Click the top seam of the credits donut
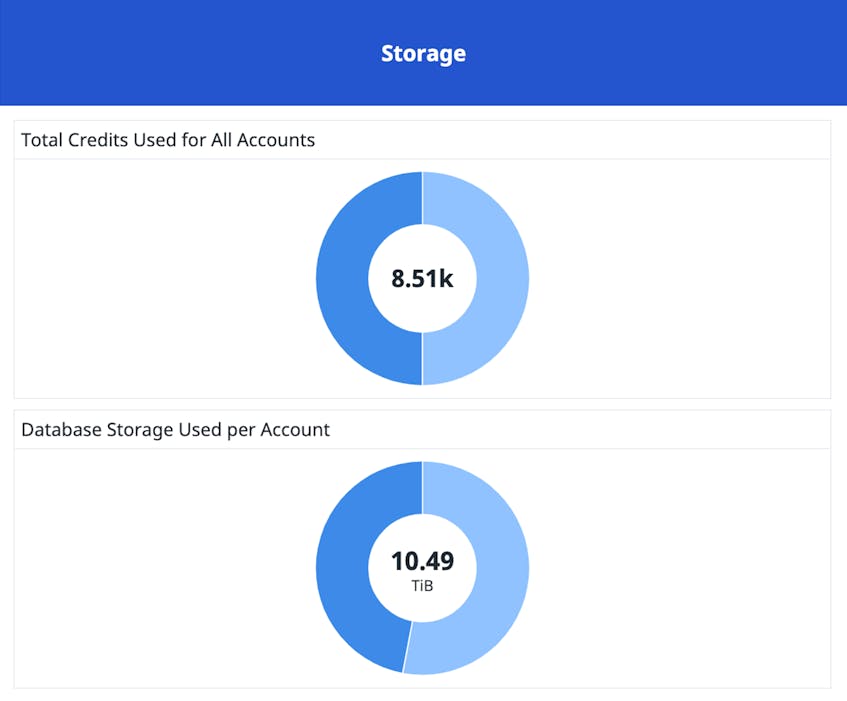Viewport: 847px width, 701px height. (x=422, y=198)
